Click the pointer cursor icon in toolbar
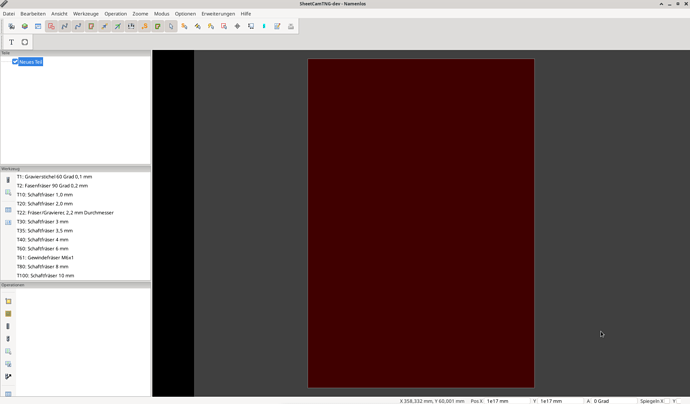This screenshot has height=404, width=690. click(x=171, y=26)
